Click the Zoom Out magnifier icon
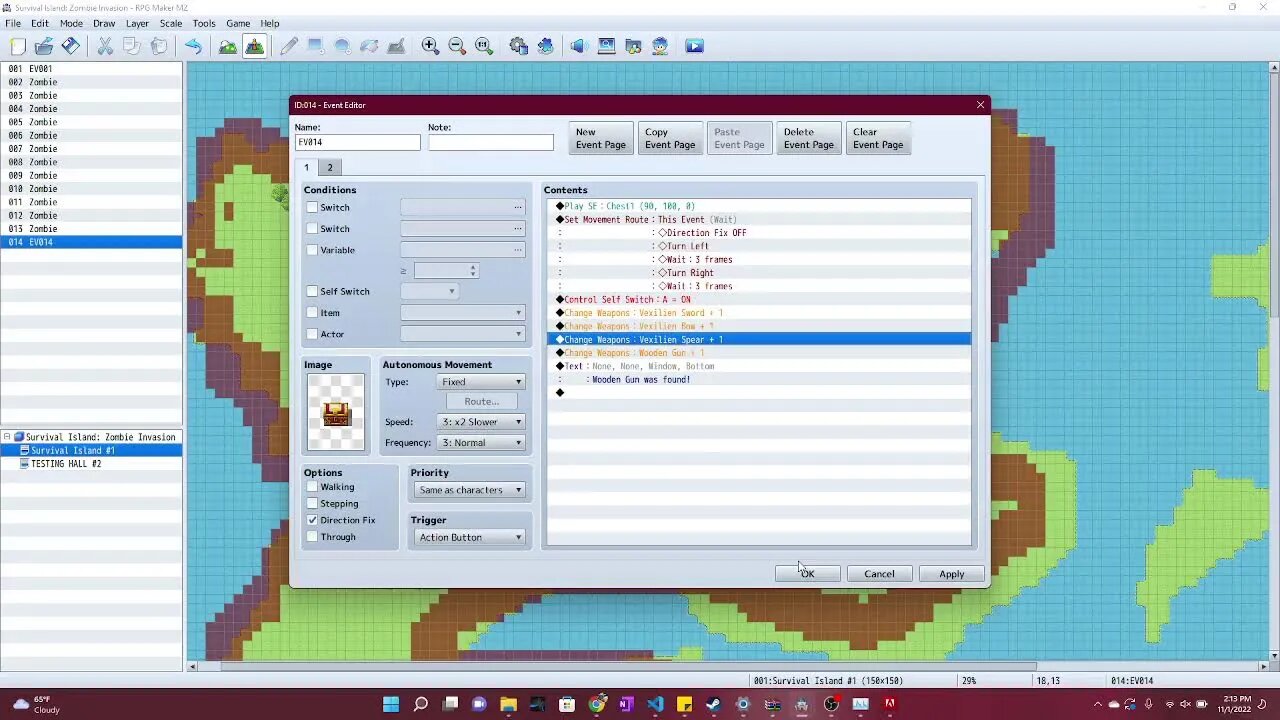This screenshot has height=720, width=1280. click(457, 46)
